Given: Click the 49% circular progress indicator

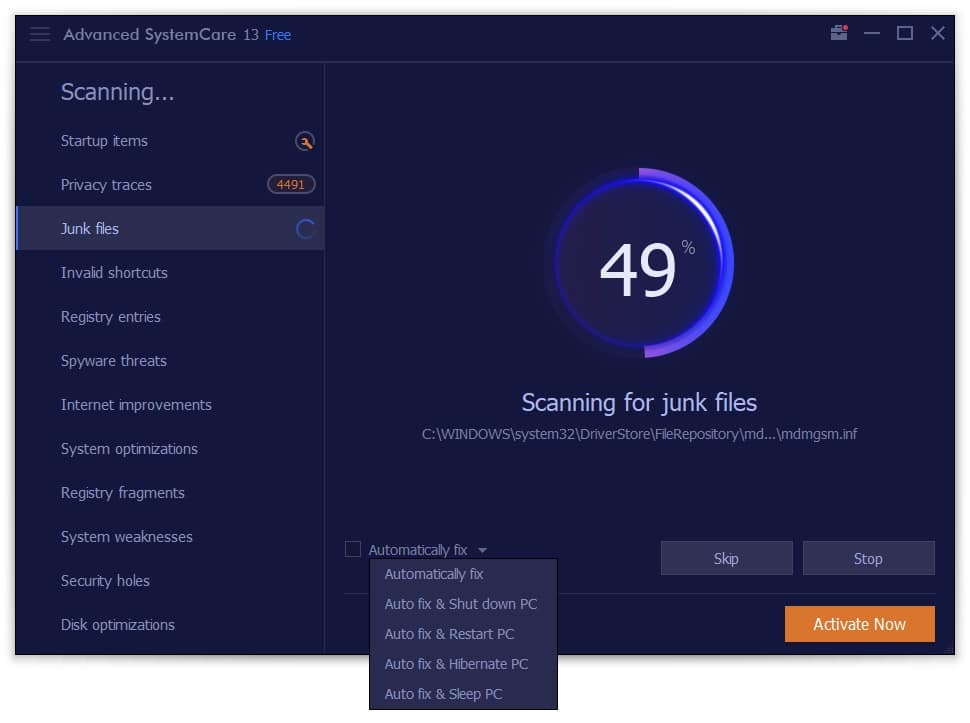Looking at the screenshot, I should [x=641, y=263].
